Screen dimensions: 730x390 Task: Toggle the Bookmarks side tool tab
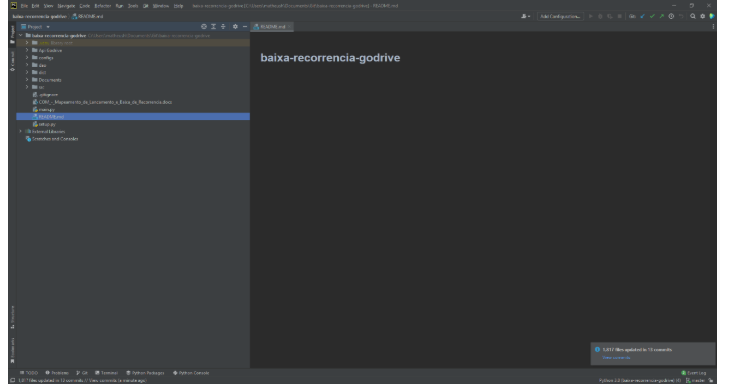tap(13, 350)
